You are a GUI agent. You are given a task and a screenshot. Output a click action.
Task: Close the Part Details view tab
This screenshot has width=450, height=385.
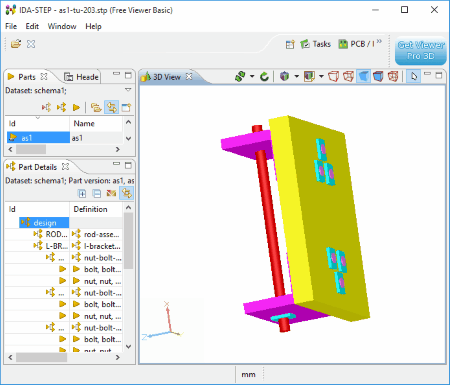click(x=65, y=166)
